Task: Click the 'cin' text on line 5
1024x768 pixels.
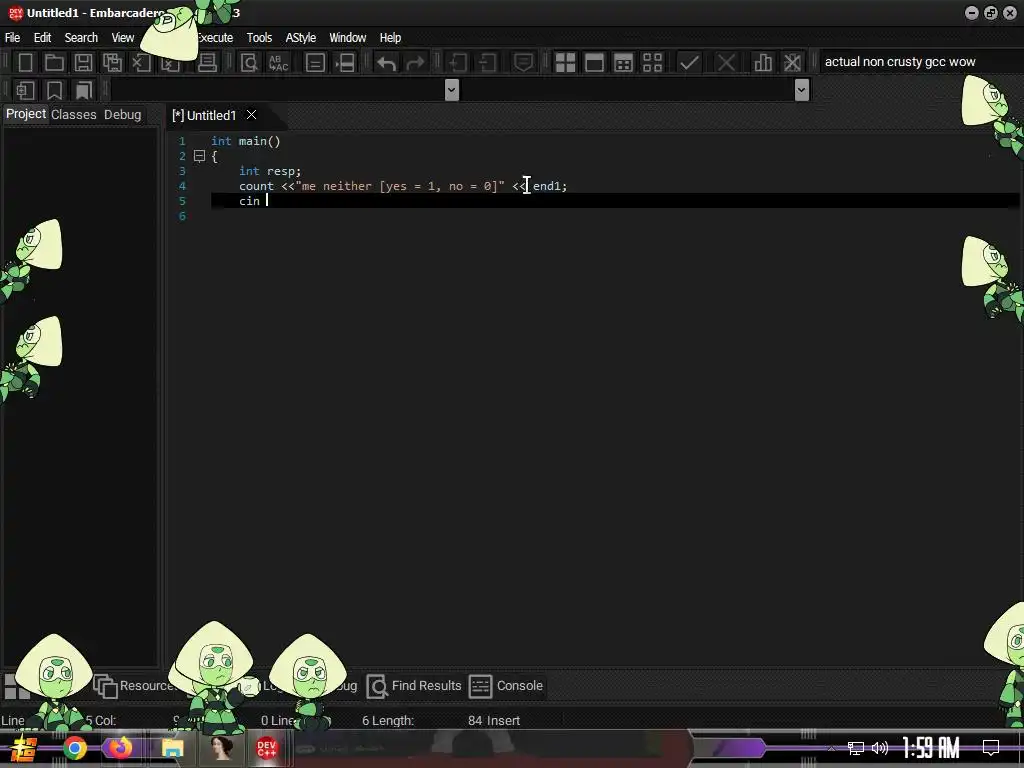Action: (x=249, y=201)
